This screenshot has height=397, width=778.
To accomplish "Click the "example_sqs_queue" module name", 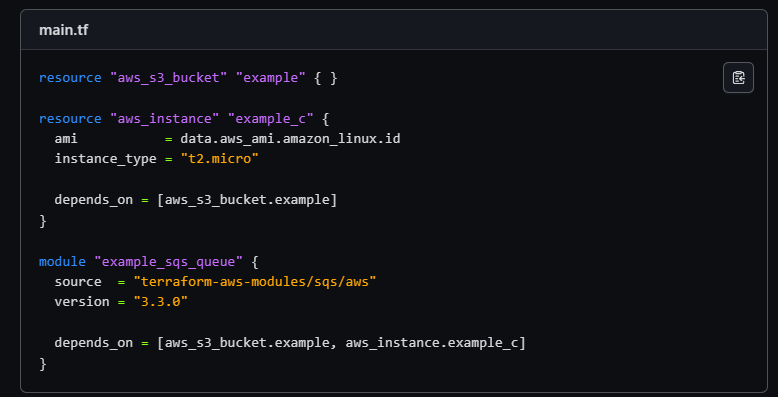I will pos(168,262).
